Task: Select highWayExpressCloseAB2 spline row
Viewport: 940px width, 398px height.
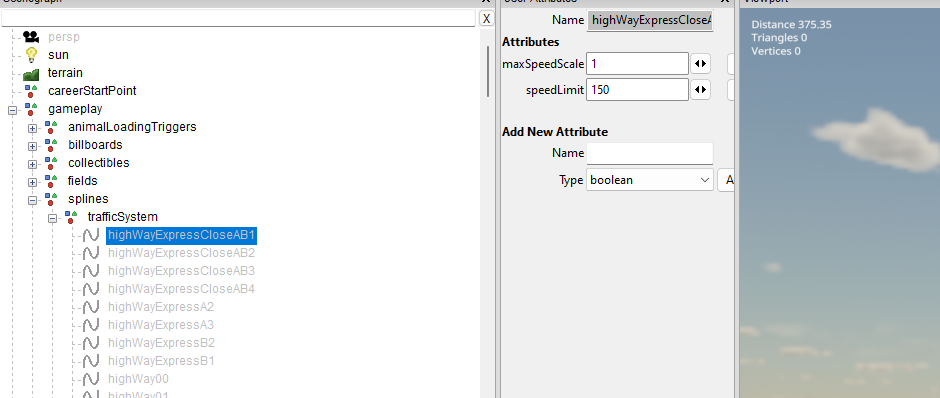Action: coord(182,253)
